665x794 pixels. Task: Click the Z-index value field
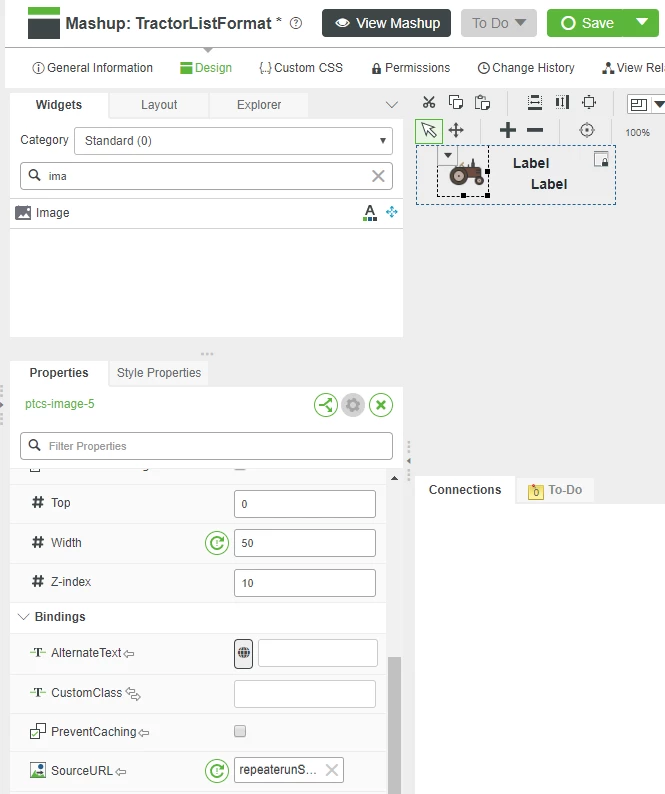pyautogui.click(x=305, y=583)
